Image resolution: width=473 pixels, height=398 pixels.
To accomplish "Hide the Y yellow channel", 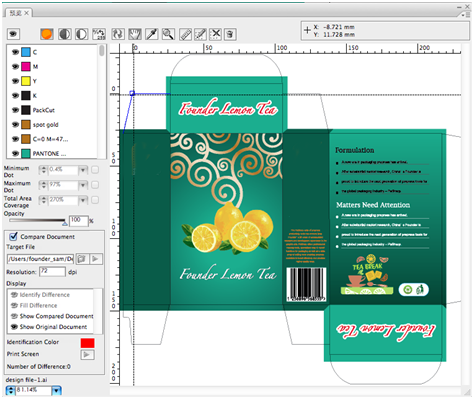I will point(15,81).
